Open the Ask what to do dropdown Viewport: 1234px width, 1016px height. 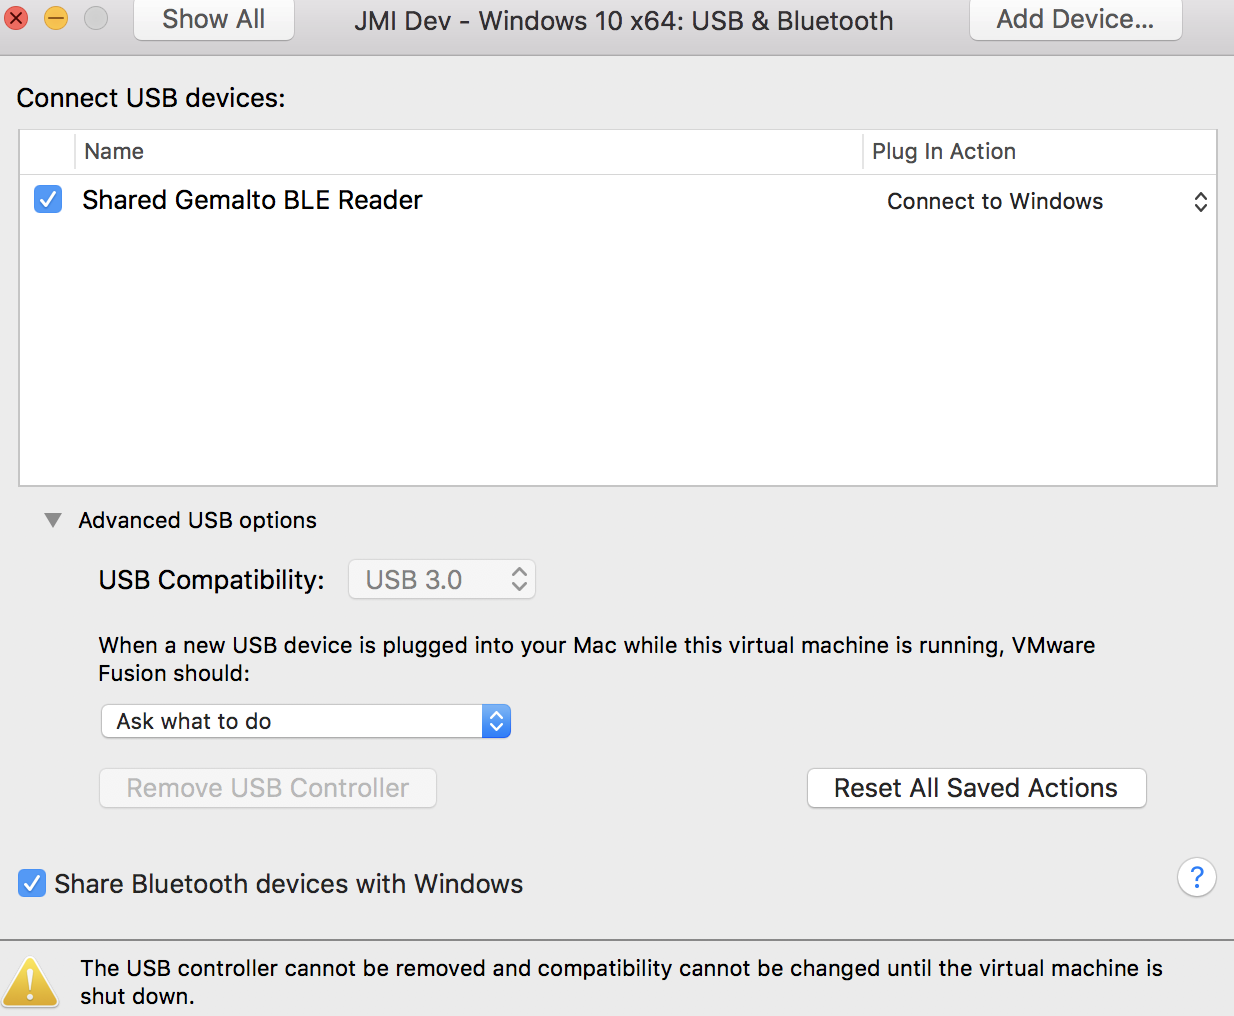point(305,721)
